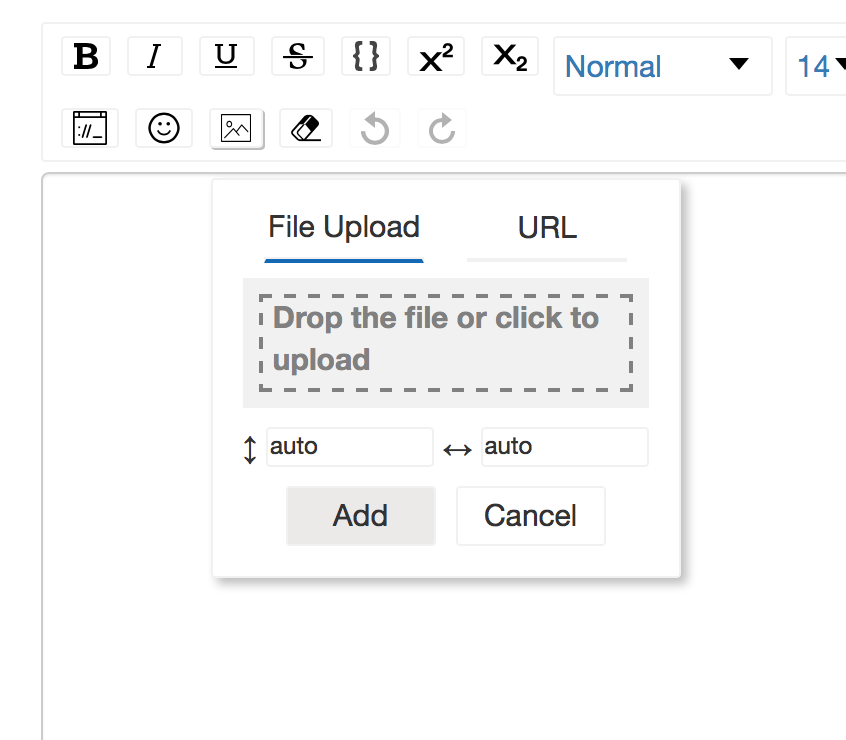Toggle underline formatting
The width and height of the screenshot is (846, 740).
coord(226,56)
